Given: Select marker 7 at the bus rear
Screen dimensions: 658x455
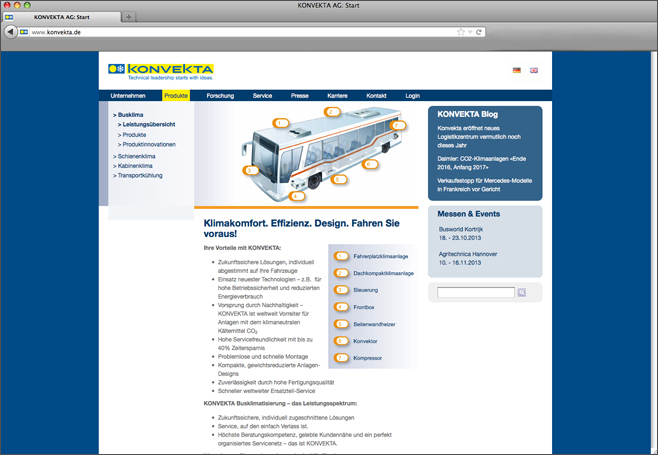Looking at the screenshot, I should tap(397, 125).
